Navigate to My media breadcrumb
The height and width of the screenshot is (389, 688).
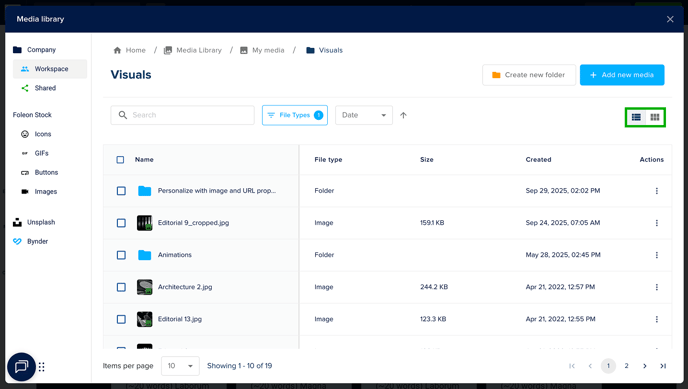pyautogui.click(x=262, y=50)
